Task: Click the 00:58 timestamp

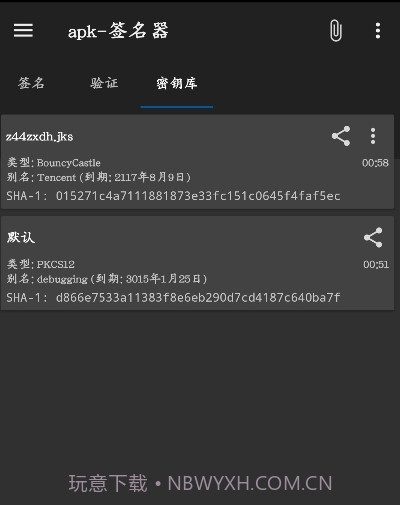Action: [x=375, y=163]
